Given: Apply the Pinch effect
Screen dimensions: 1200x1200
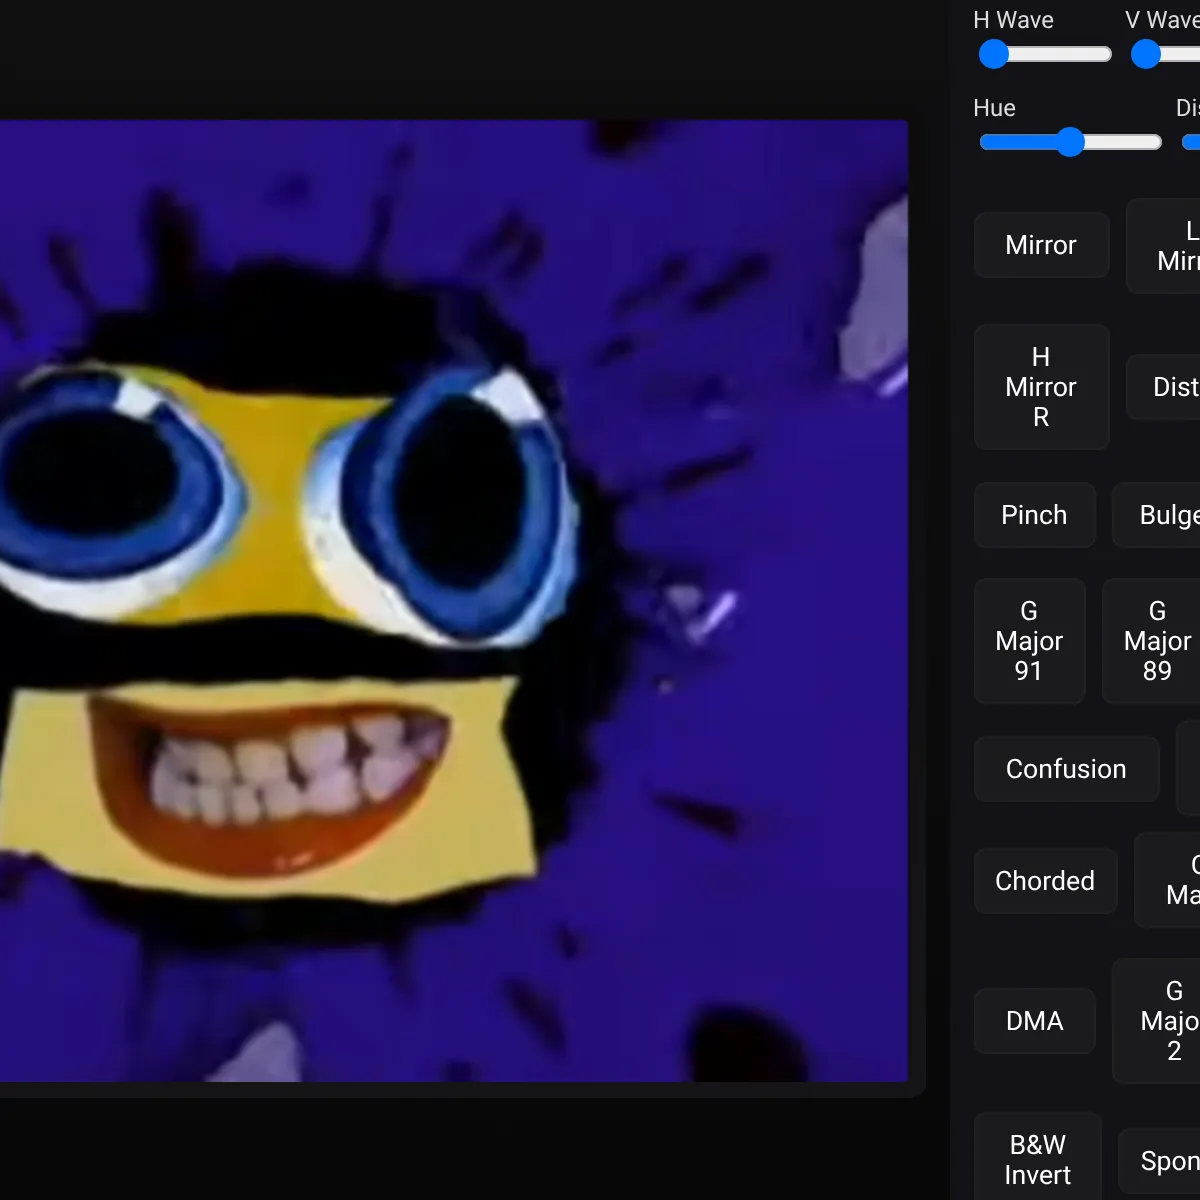Looking at the screenshot, I should coord(1034,515).
